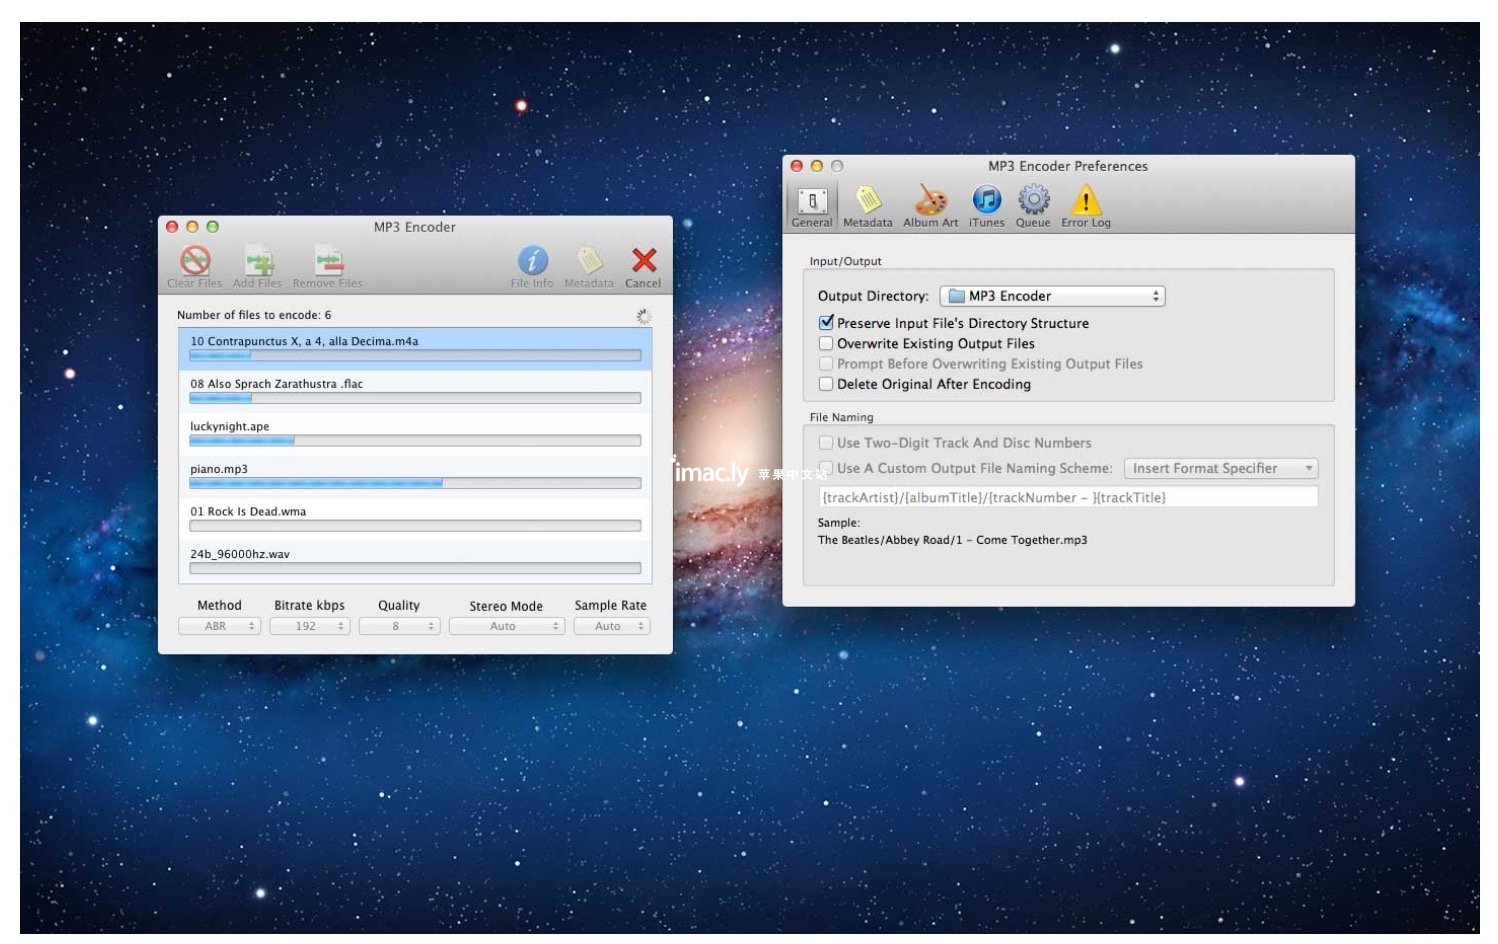This screenshot has width=1498, height=944.
Task: Open the Stereo Mode Auto dropdown
Action: click(507, 626)
